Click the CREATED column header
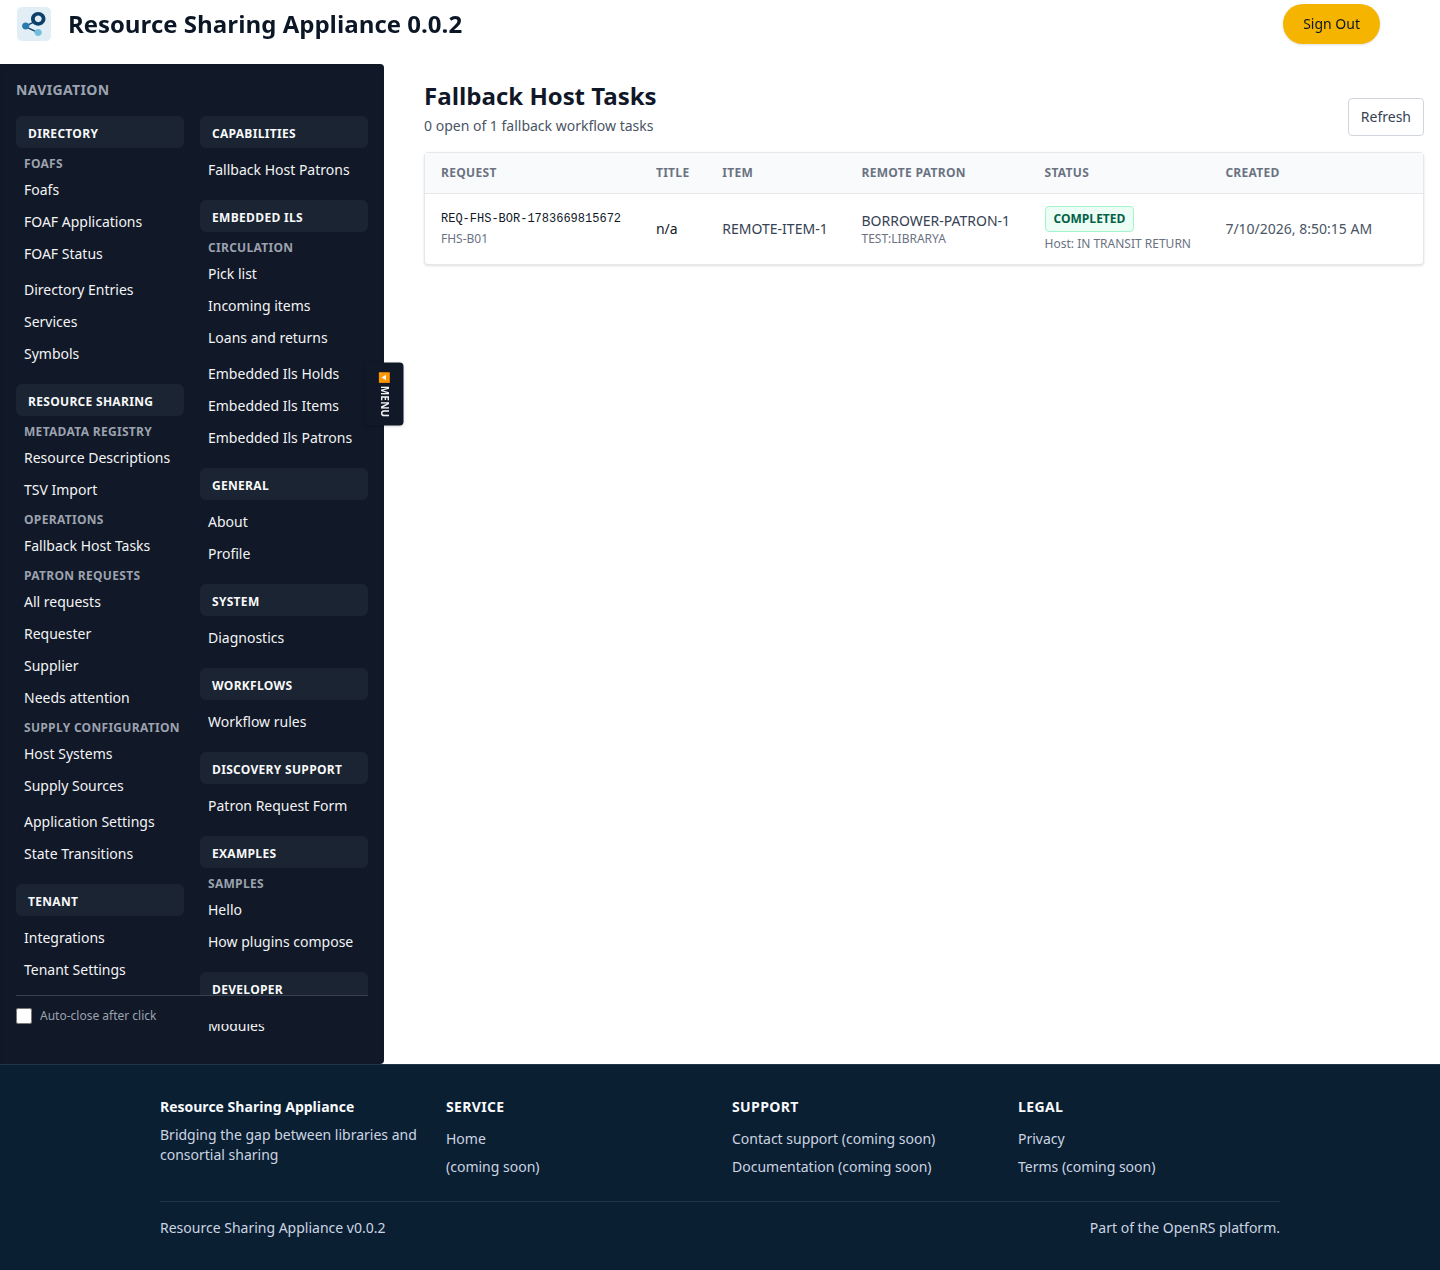The image size is (1440, 1270). pyautogui.click(x=1252, y=173)
